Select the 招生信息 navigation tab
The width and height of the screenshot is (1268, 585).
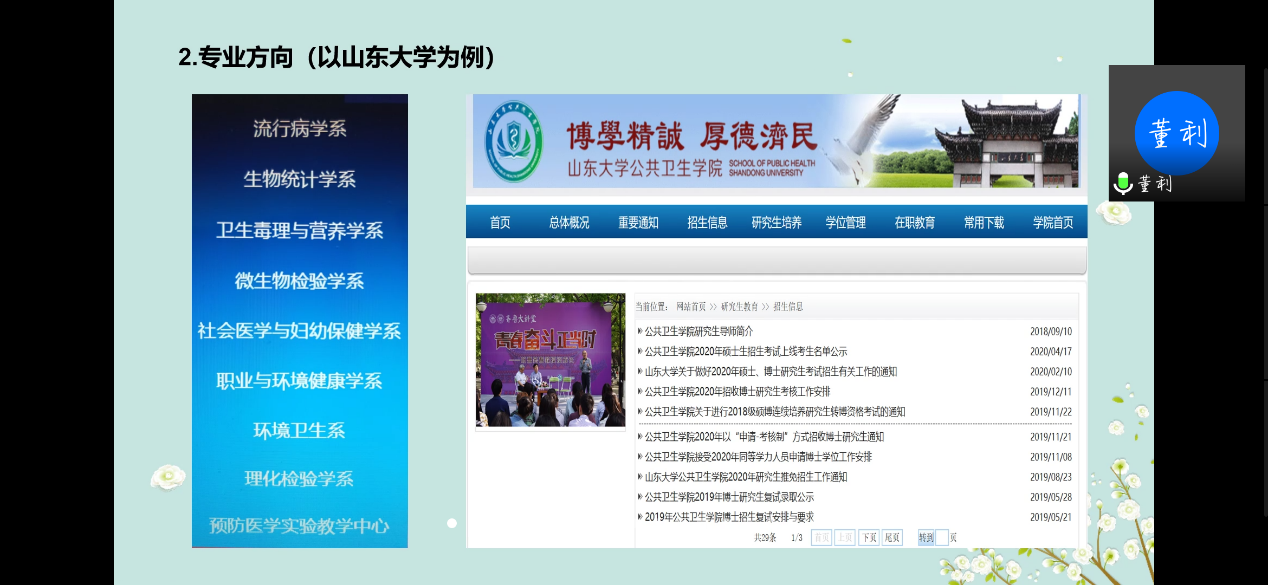tap(707, 223)
